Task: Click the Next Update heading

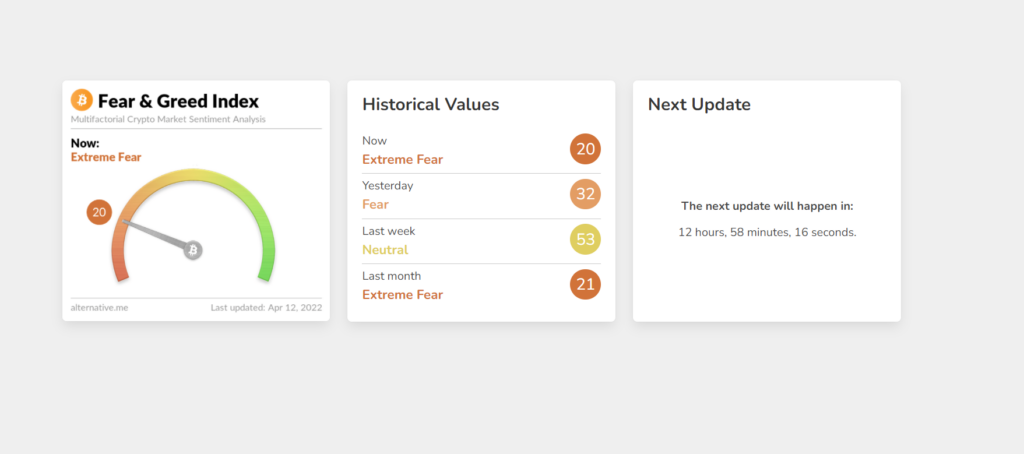Action: point(699,104)
